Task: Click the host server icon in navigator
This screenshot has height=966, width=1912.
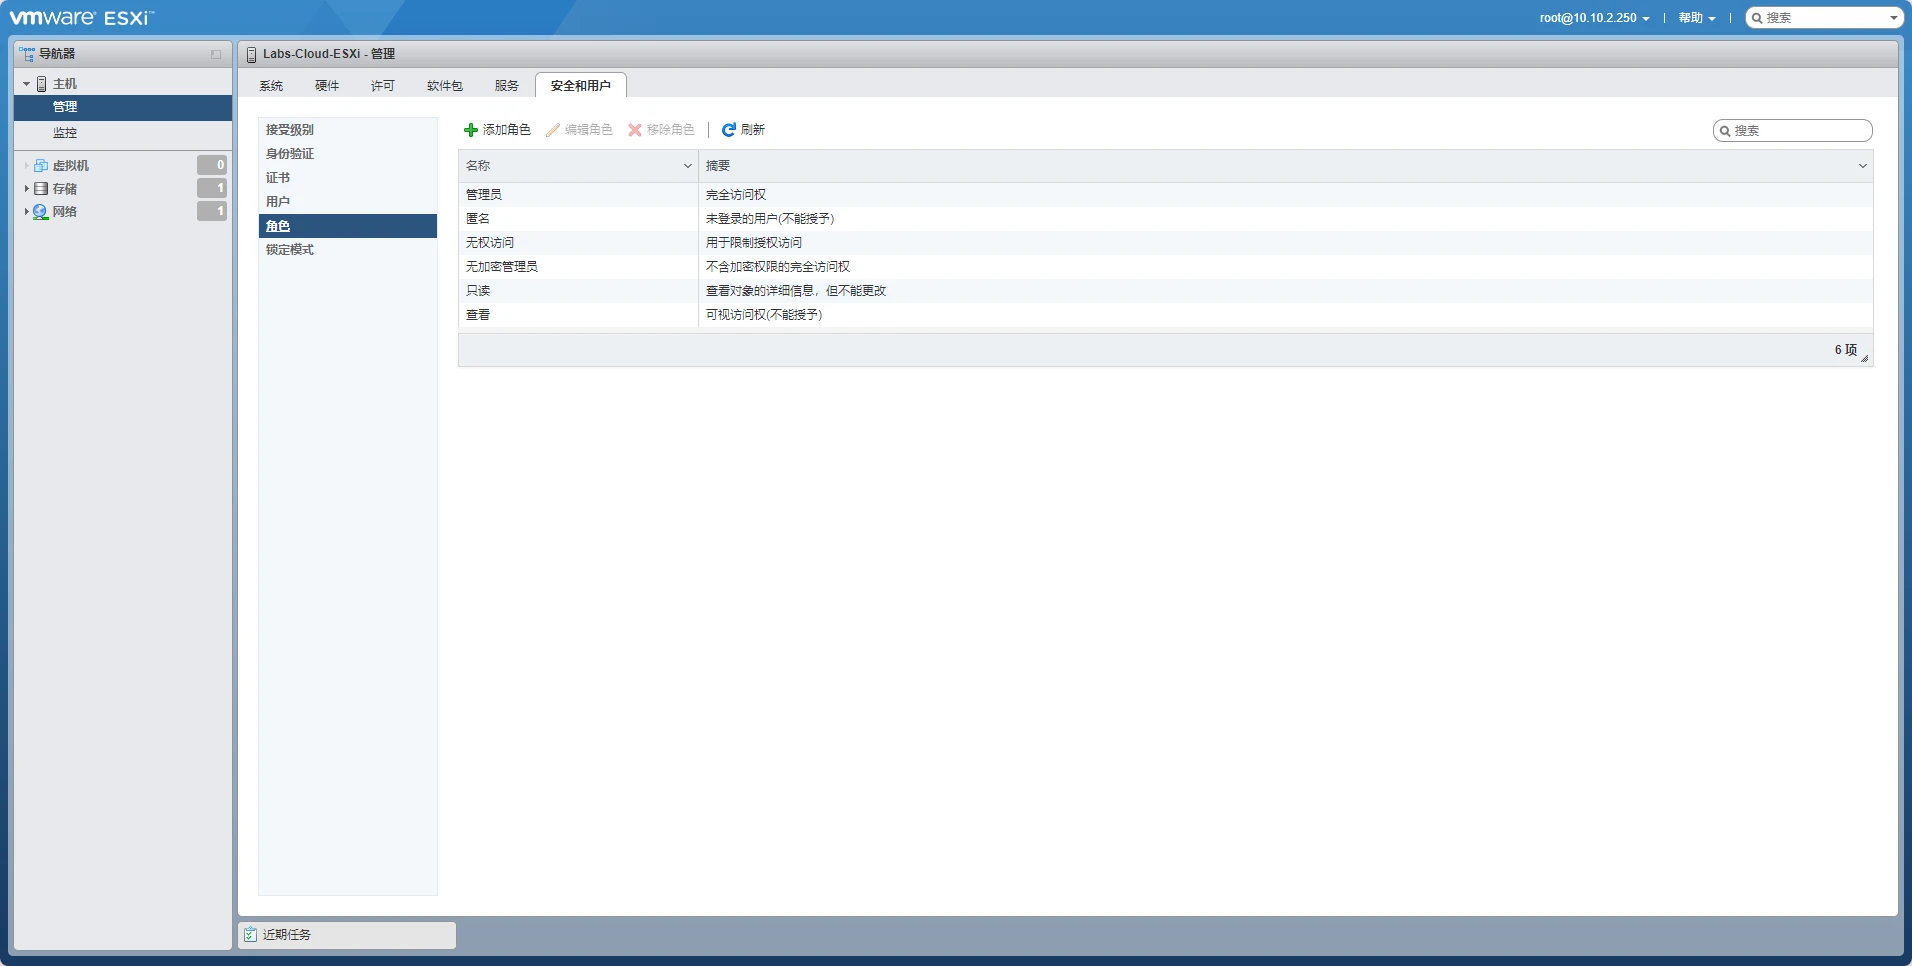Action: tap(42, 84)
